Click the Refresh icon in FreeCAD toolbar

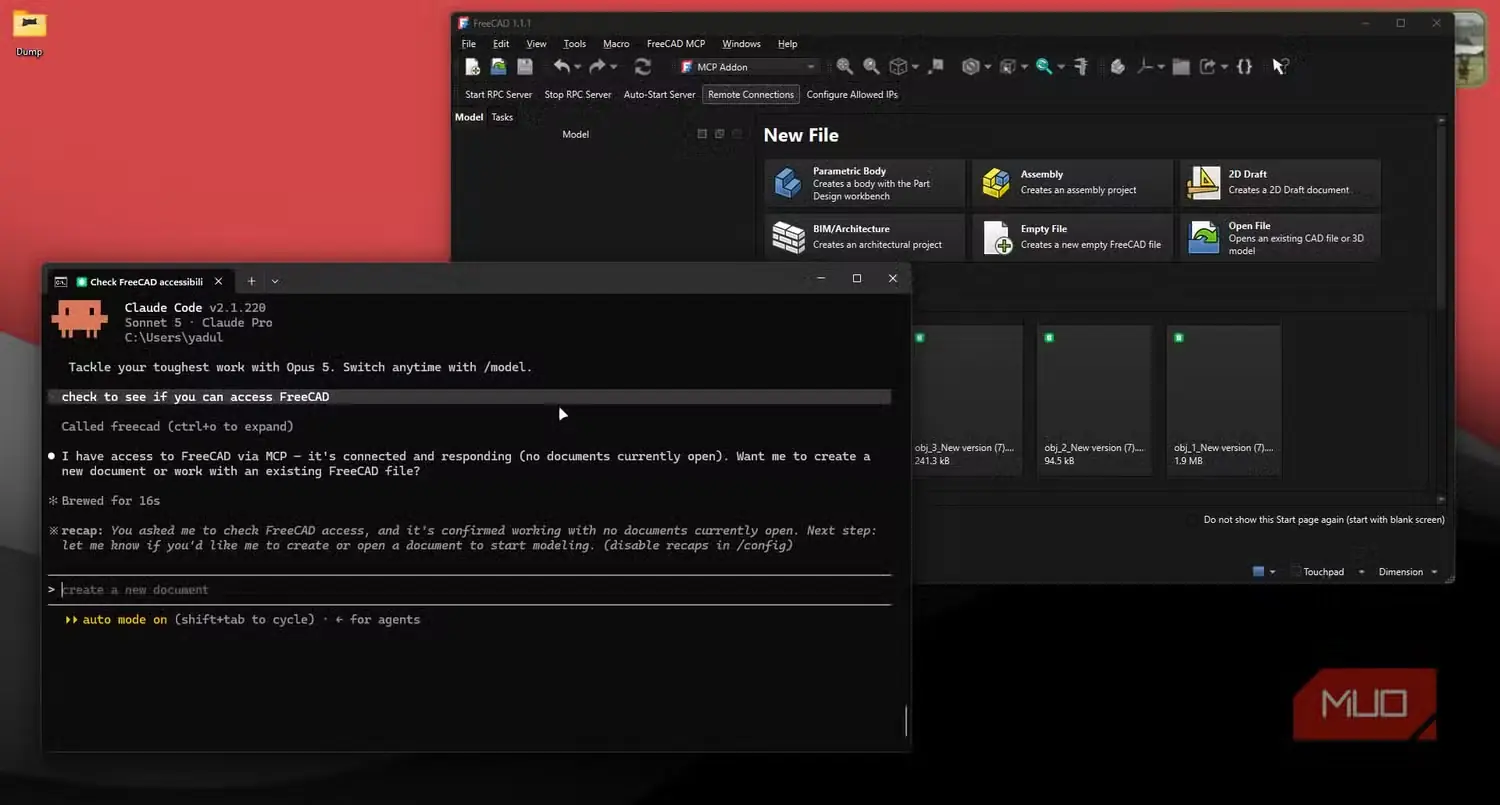click(x=643, y=67)
